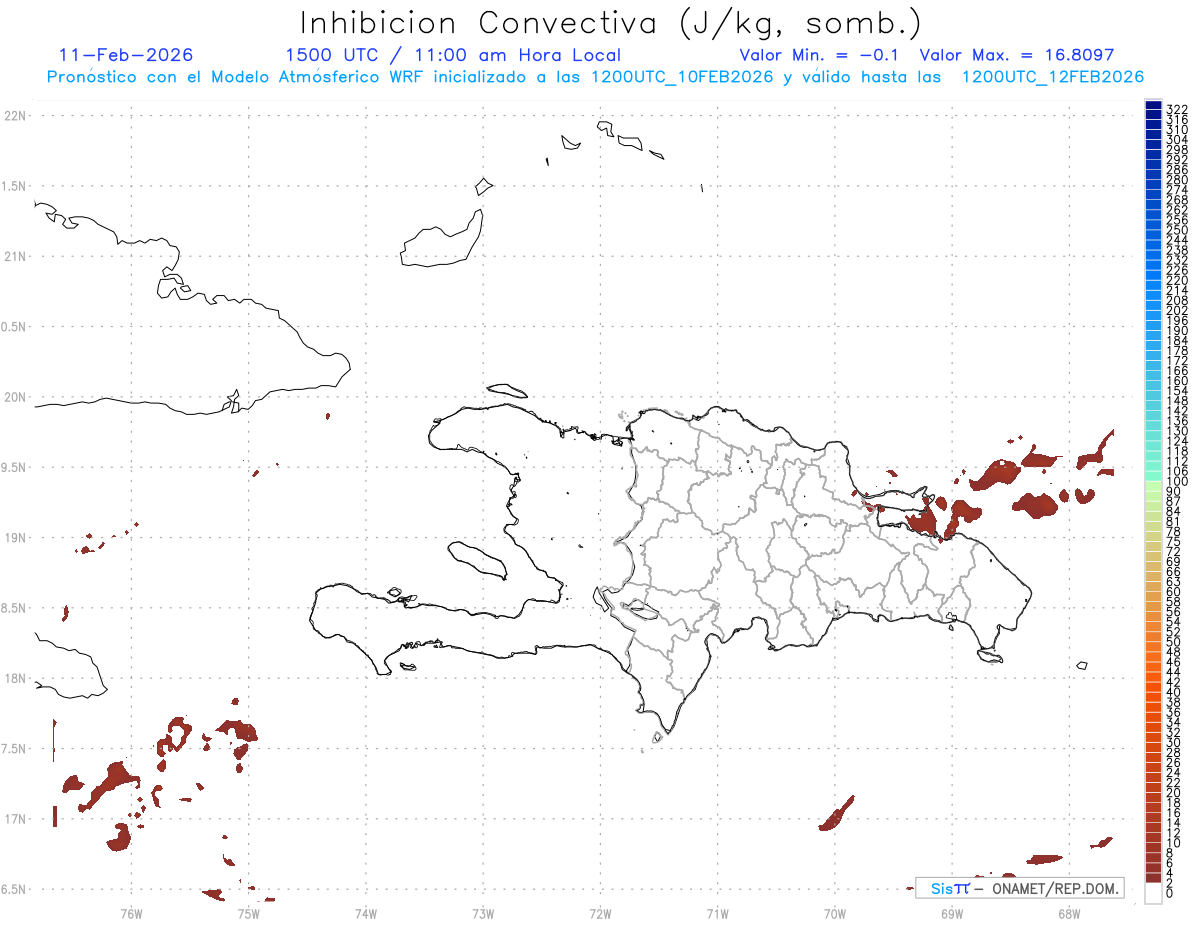Screen dimensions: 1200x927
Task: Click the '71W' longitude label
Action: (717, 912)
